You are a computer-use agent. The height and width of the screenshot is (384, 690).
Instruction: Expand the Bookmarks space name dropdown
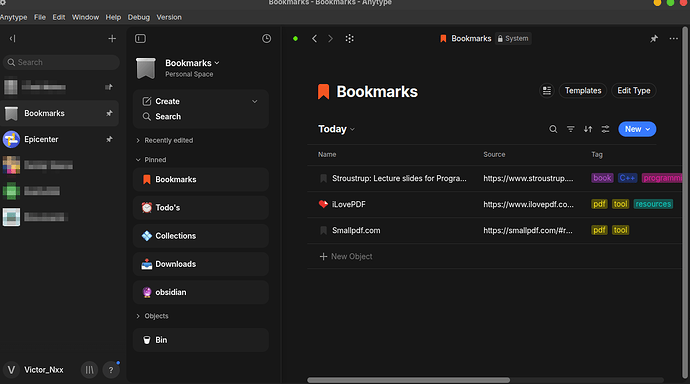(217, 63)
